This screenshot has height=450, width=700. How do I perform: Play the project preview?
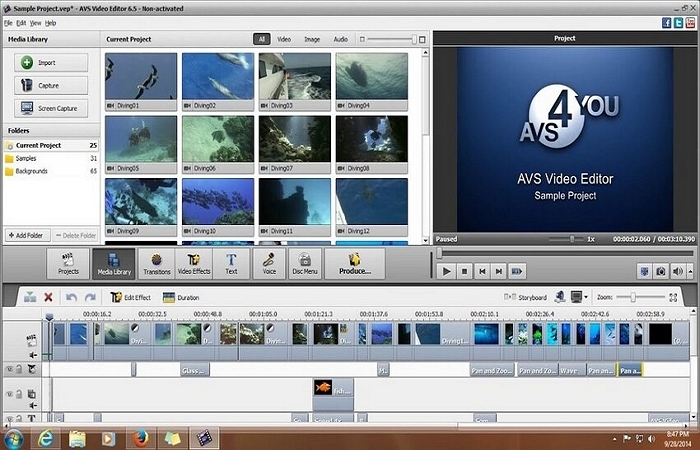[446, 271]
